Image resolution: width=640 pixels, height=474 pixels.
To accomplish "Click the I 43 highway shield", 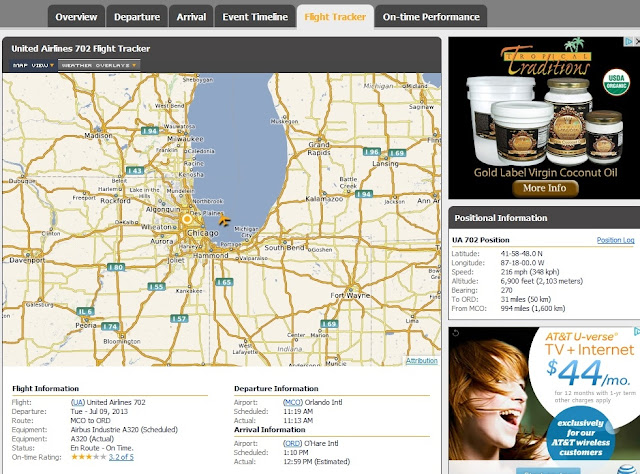I will click(x=135, y=170).
